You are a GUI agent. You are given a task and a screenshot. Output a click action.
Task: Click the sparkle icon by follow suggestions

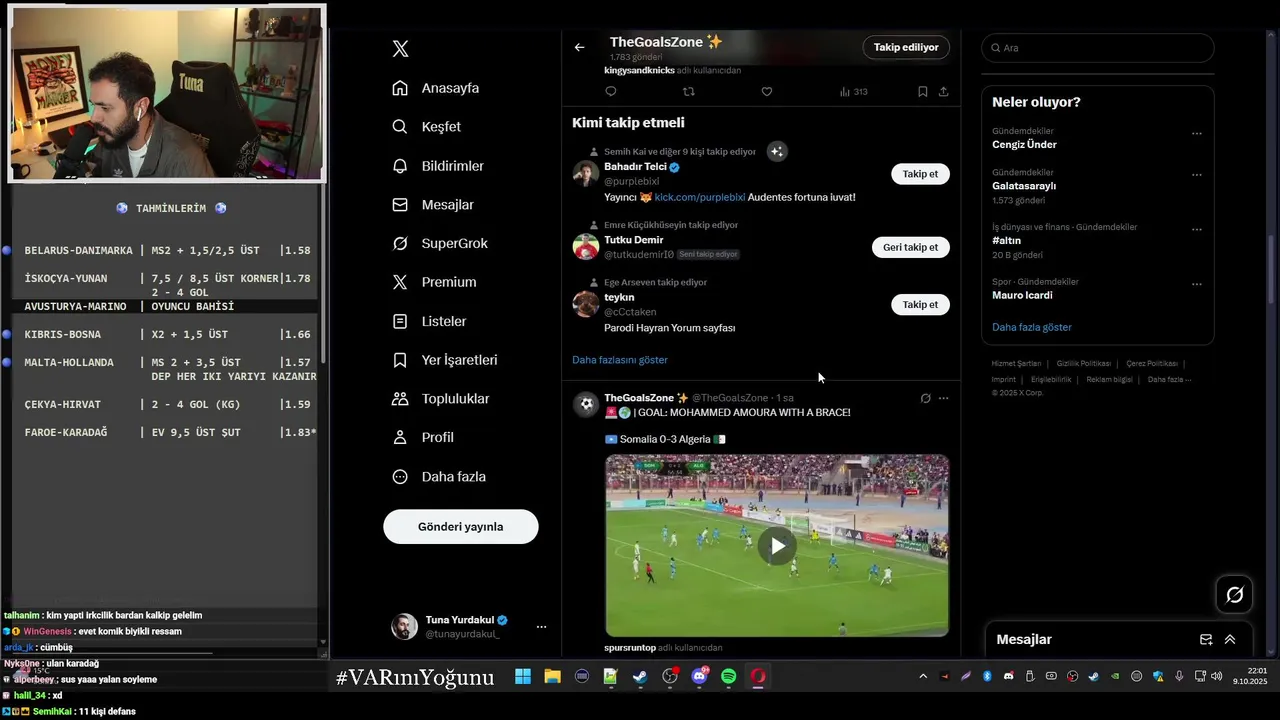coord(777,151)
